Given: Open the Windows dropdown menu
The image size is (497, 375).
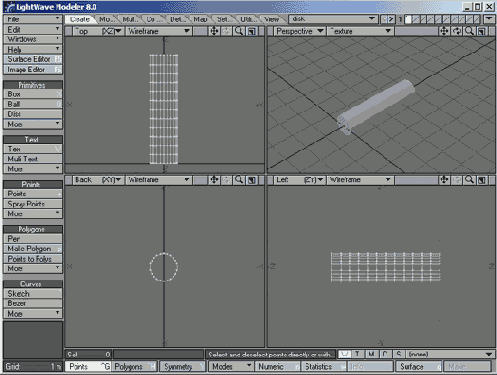Looking at the screenshot, I should pos(33,39).
